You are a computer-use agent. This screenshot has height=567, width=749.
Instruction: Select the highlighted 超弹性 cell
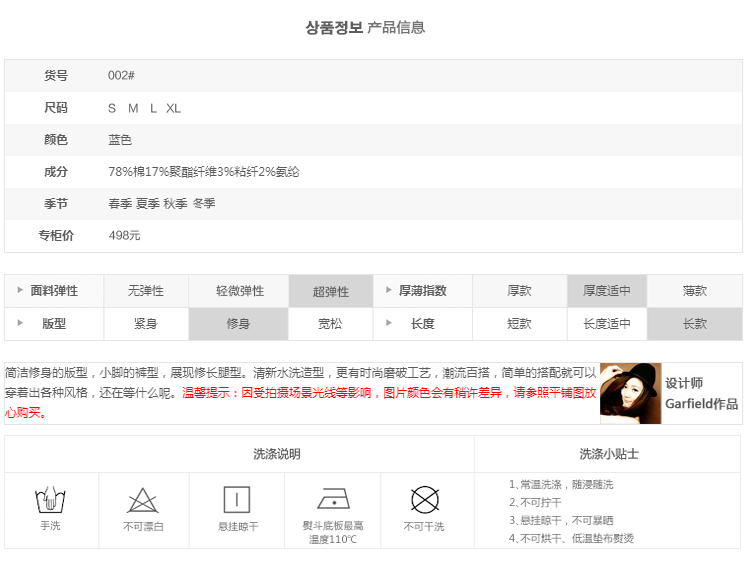coord(331,291)
